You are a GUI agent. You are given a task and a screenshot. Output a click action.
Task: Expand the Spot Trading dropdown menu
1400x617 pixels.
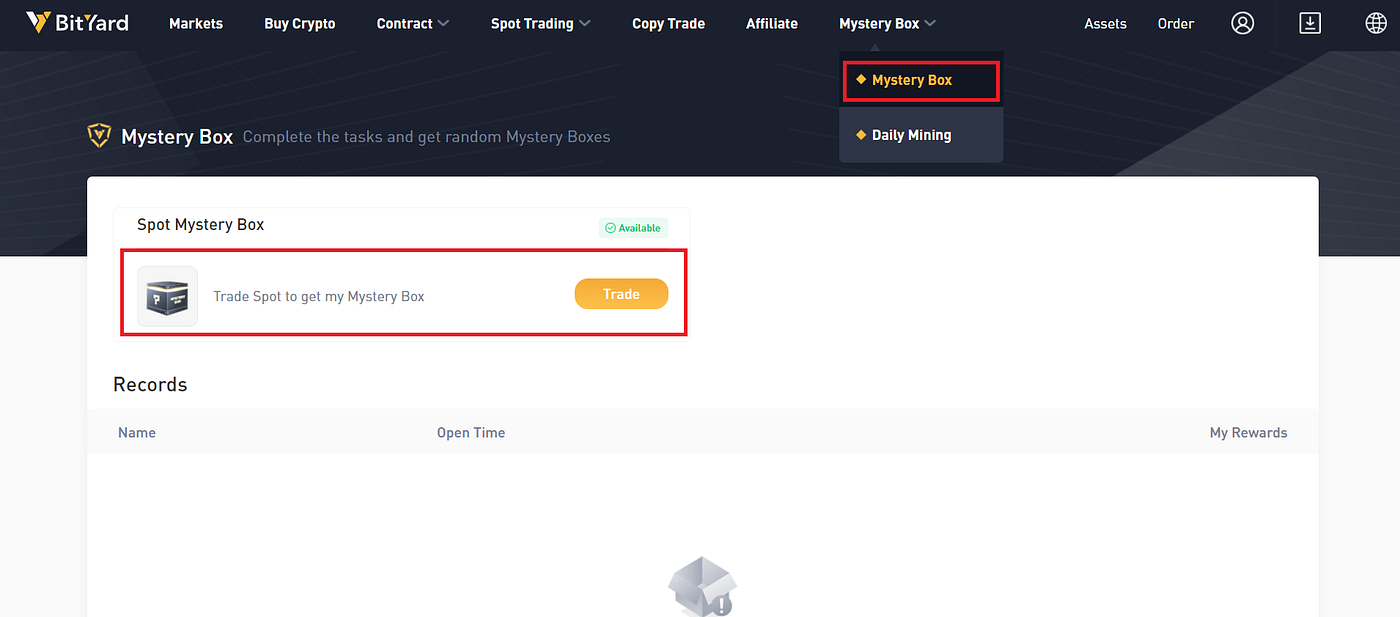541,23
